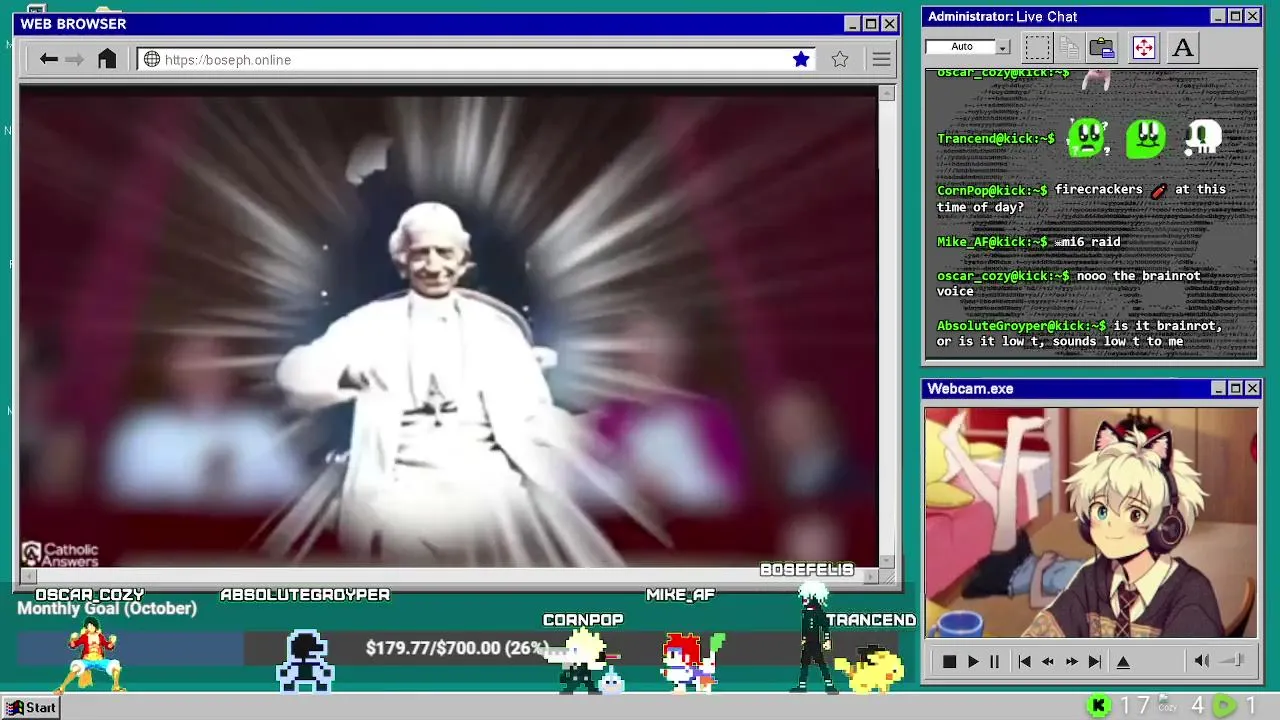The width and height of the screenshot is (1280, 720).
Task: Click the green Kick icon in taskbar
Action: pyautogui.click(x=1098, y=706)
